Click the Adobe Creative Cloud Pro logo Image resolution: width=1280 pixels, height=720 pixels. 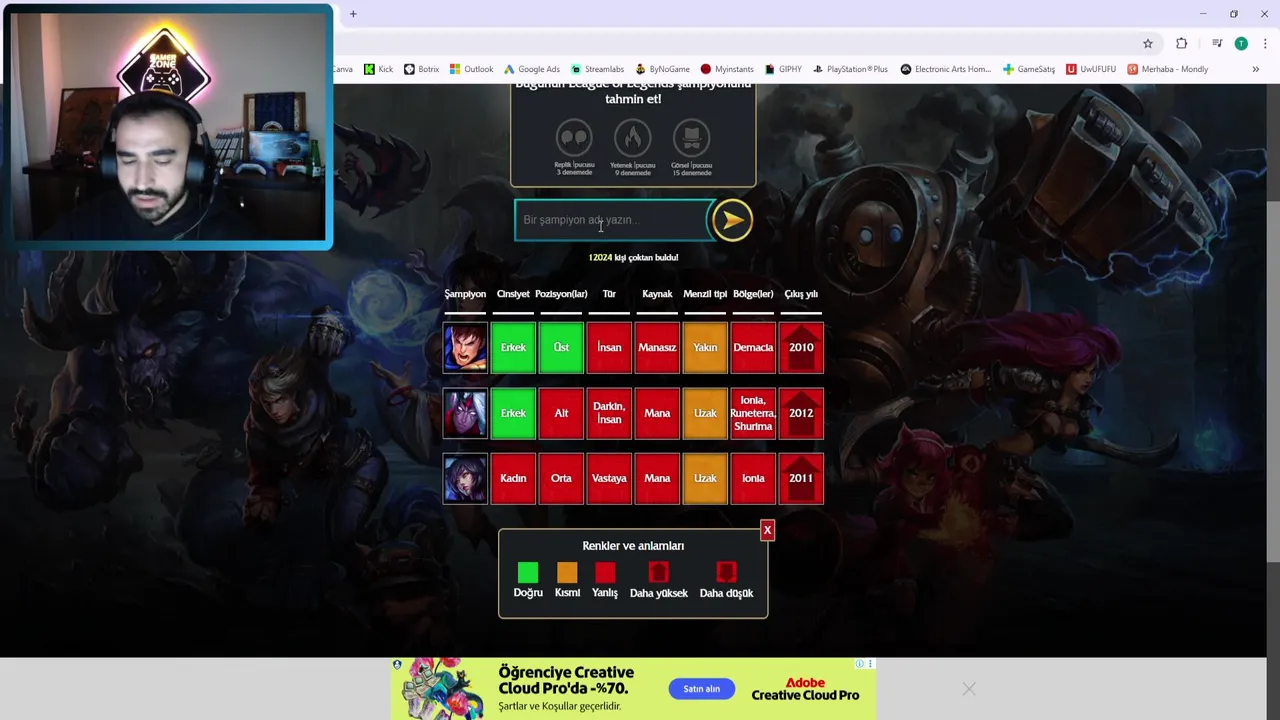click(805, 689)
